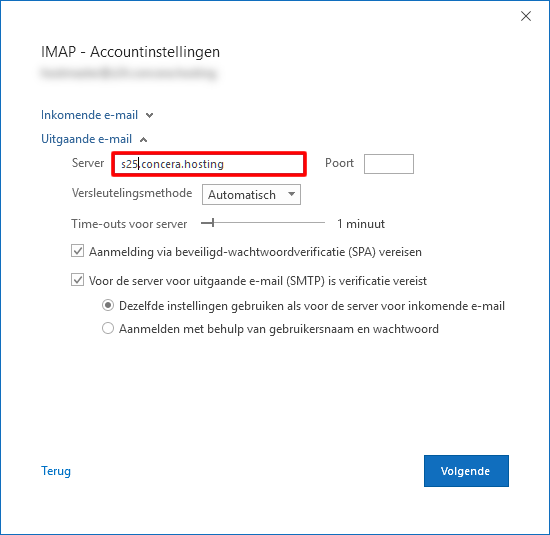Image resolution: width=550 pixels, height=535 pixels.
Task: Select Aanmelden met gebruikersnaam en wachtwoord option
Action: (108, 328)
